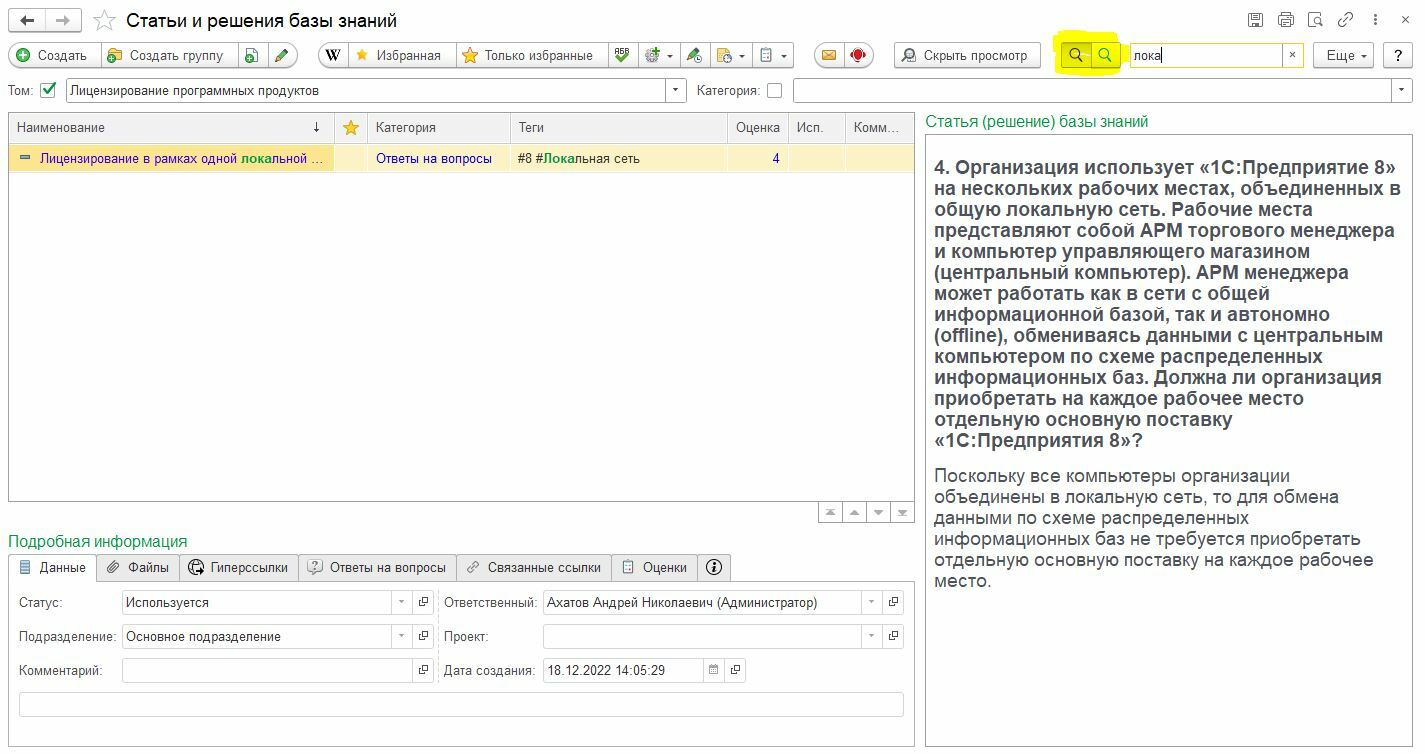Move to first record with the double-up arrow
This screenshot has height=754, width=1425.
(x=830, y=512)
